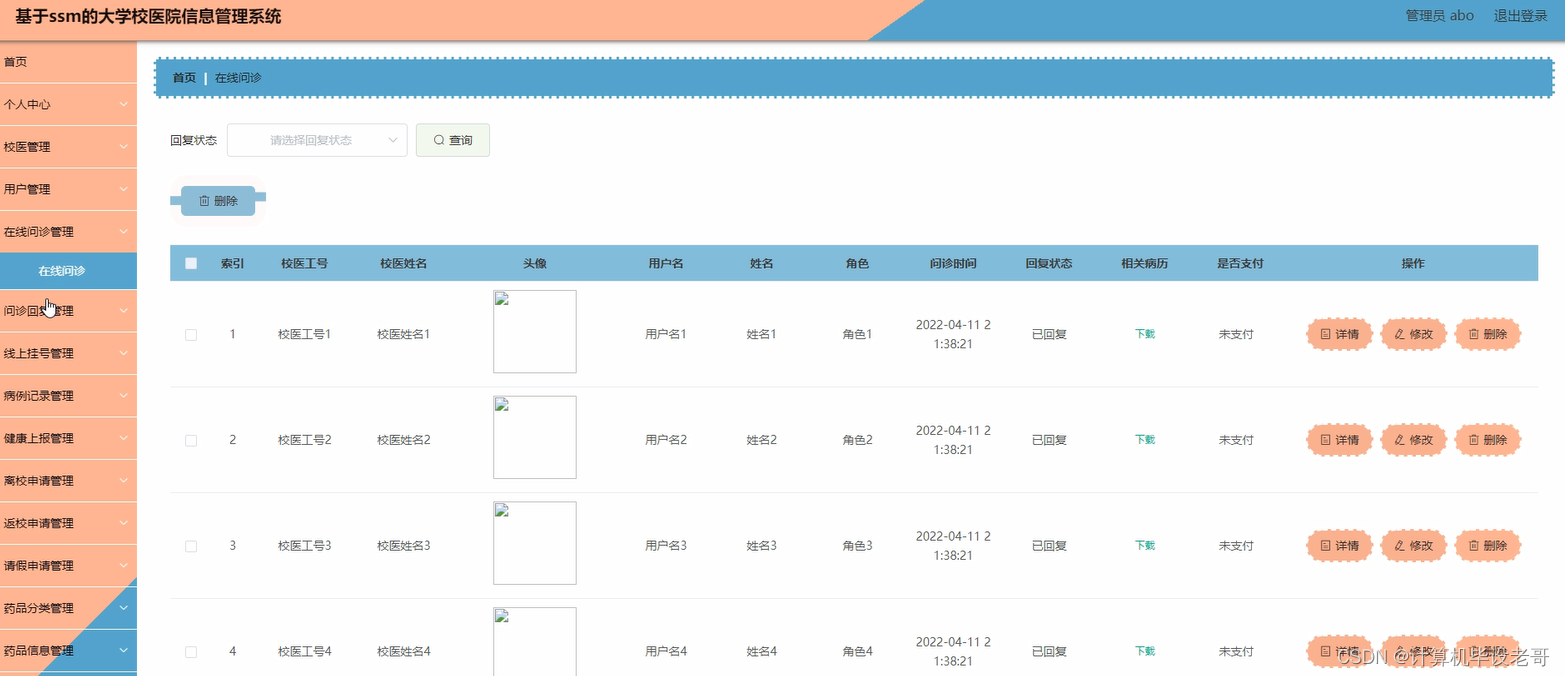1565x676 pixels.
Task: Check the checkbox for row 2
Action: coord(191,440)
